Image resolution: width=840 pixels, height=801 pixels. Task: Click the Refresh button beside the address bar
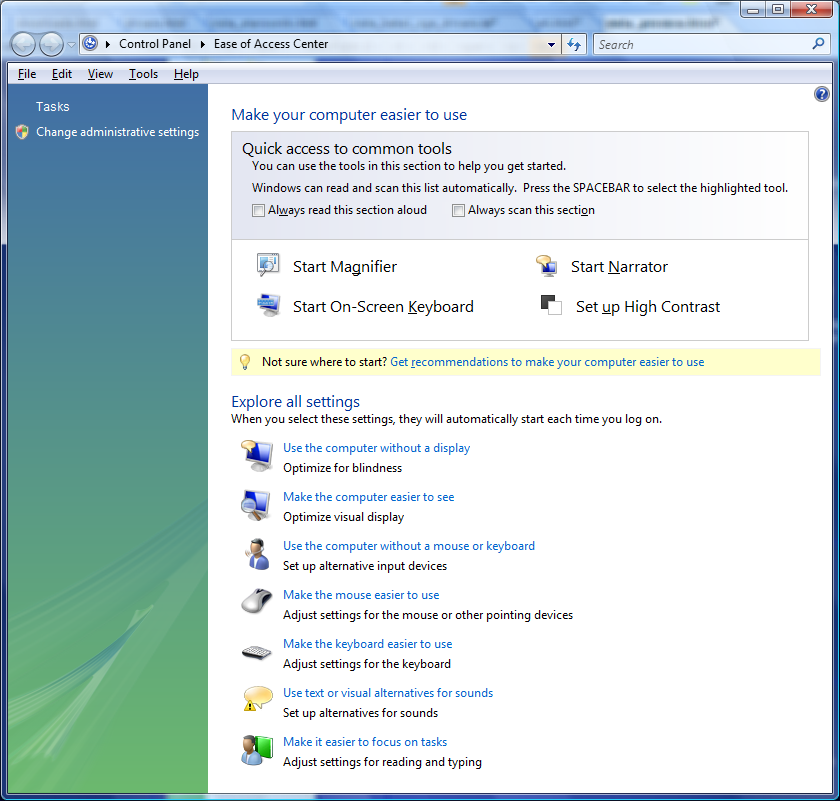pos(574,44)
